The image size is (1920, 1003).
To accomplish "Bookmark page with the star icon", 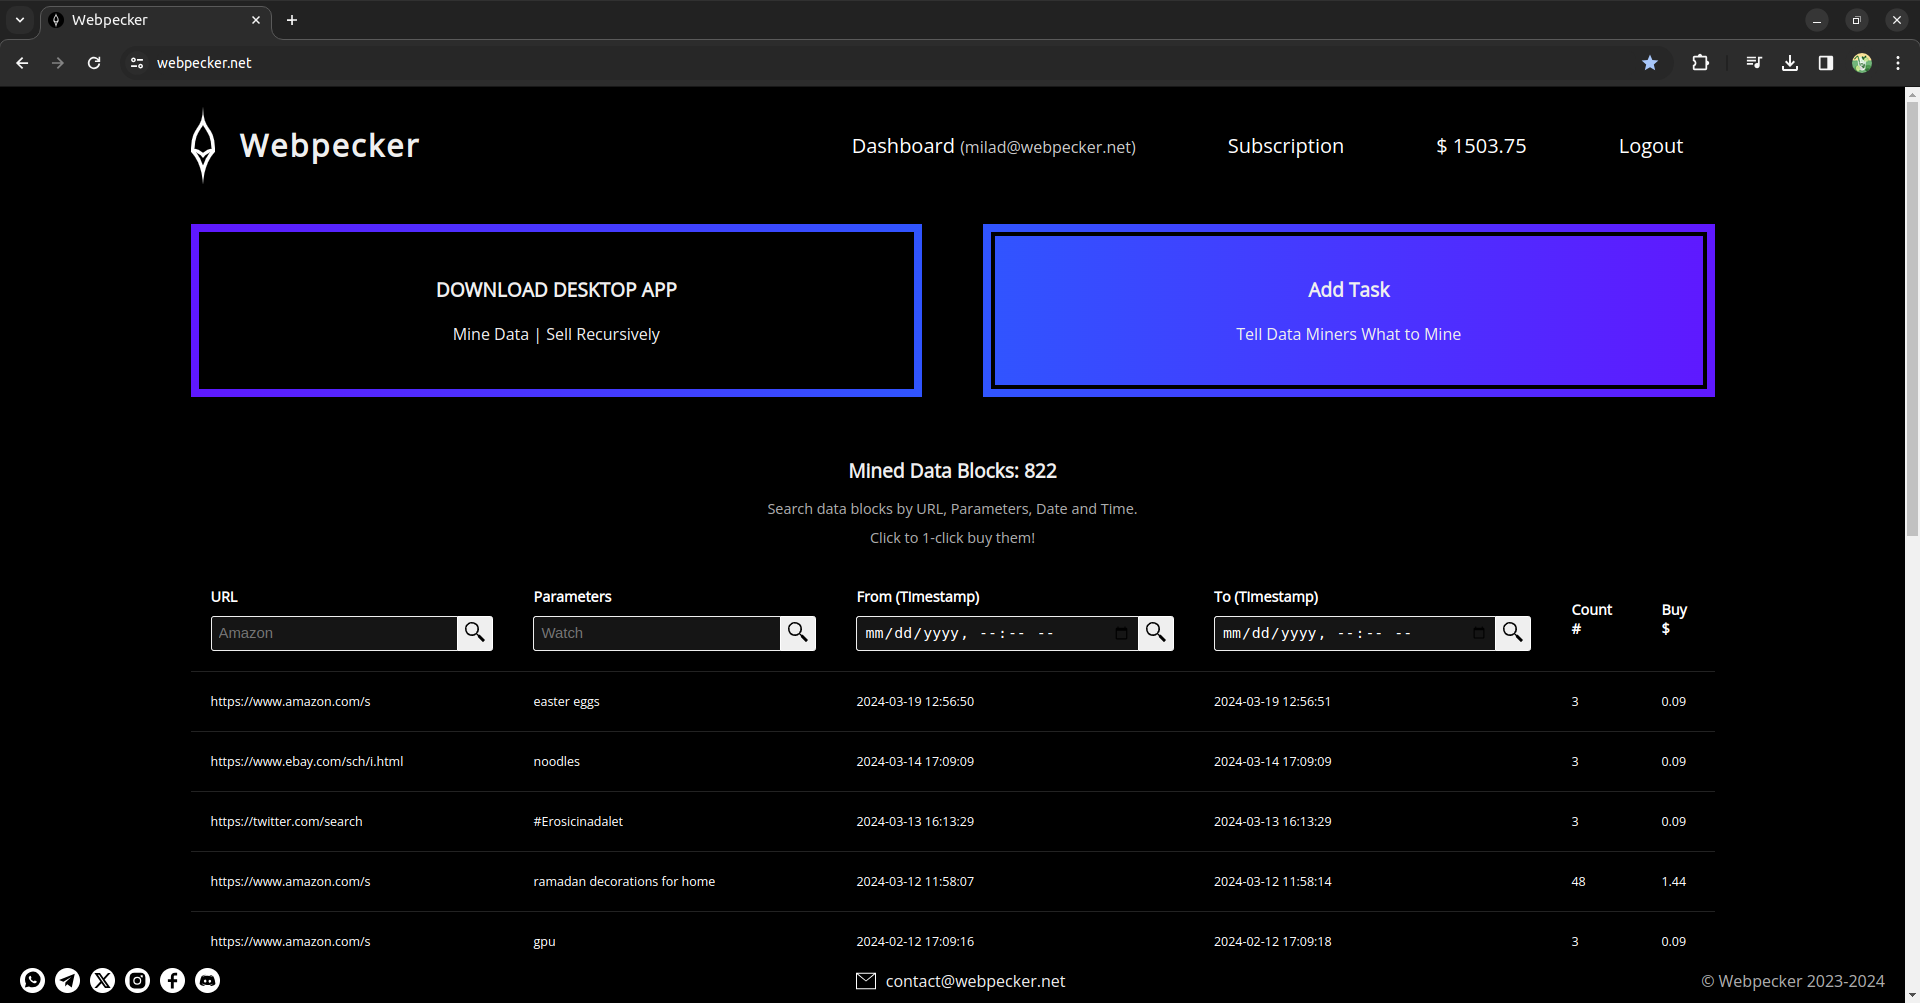I will 1650,63.
